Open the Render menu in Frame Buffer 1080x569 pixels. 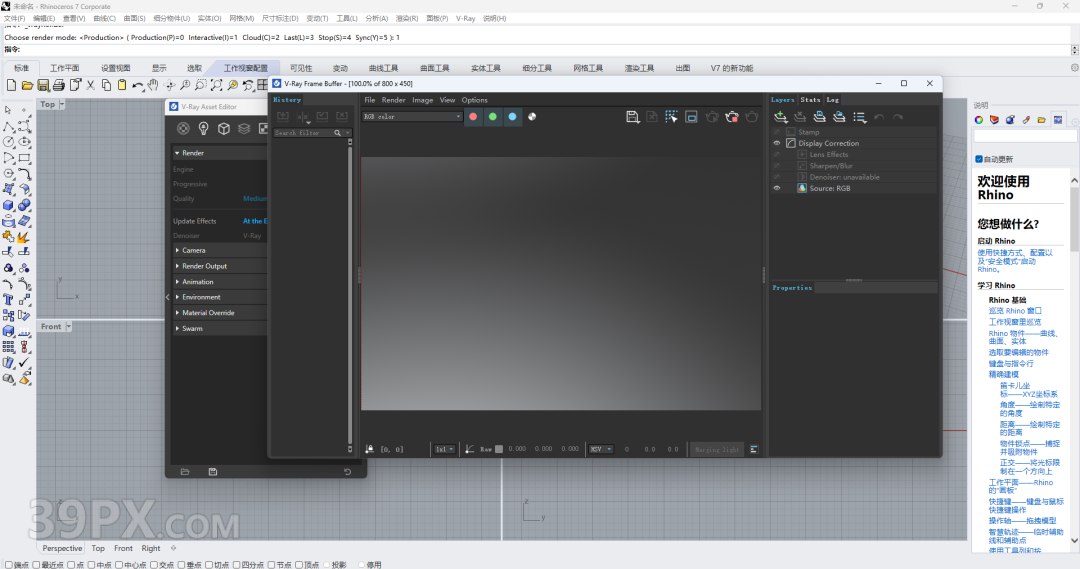(x=393, y=100)
